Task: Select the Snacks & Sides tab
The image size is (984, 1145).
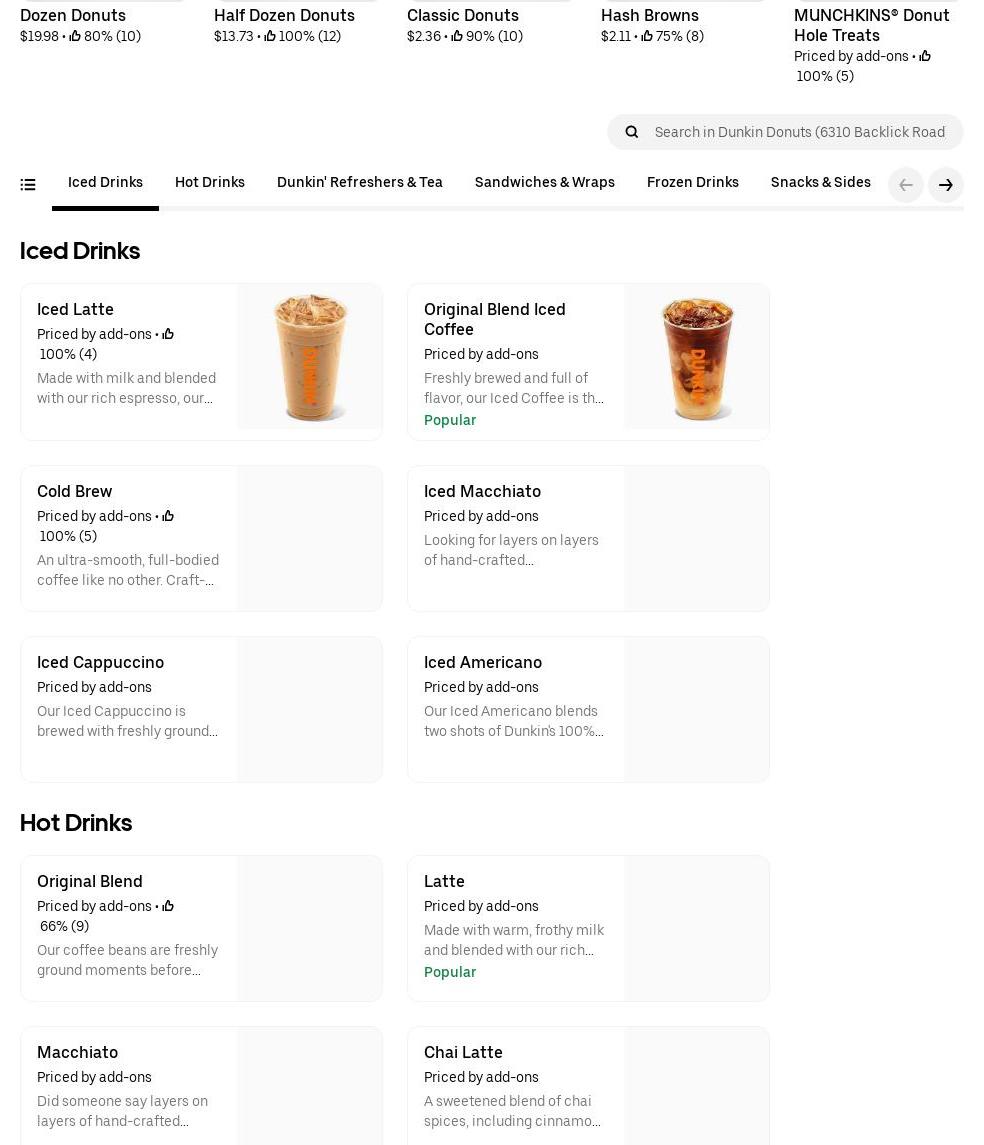Action: 820,183
